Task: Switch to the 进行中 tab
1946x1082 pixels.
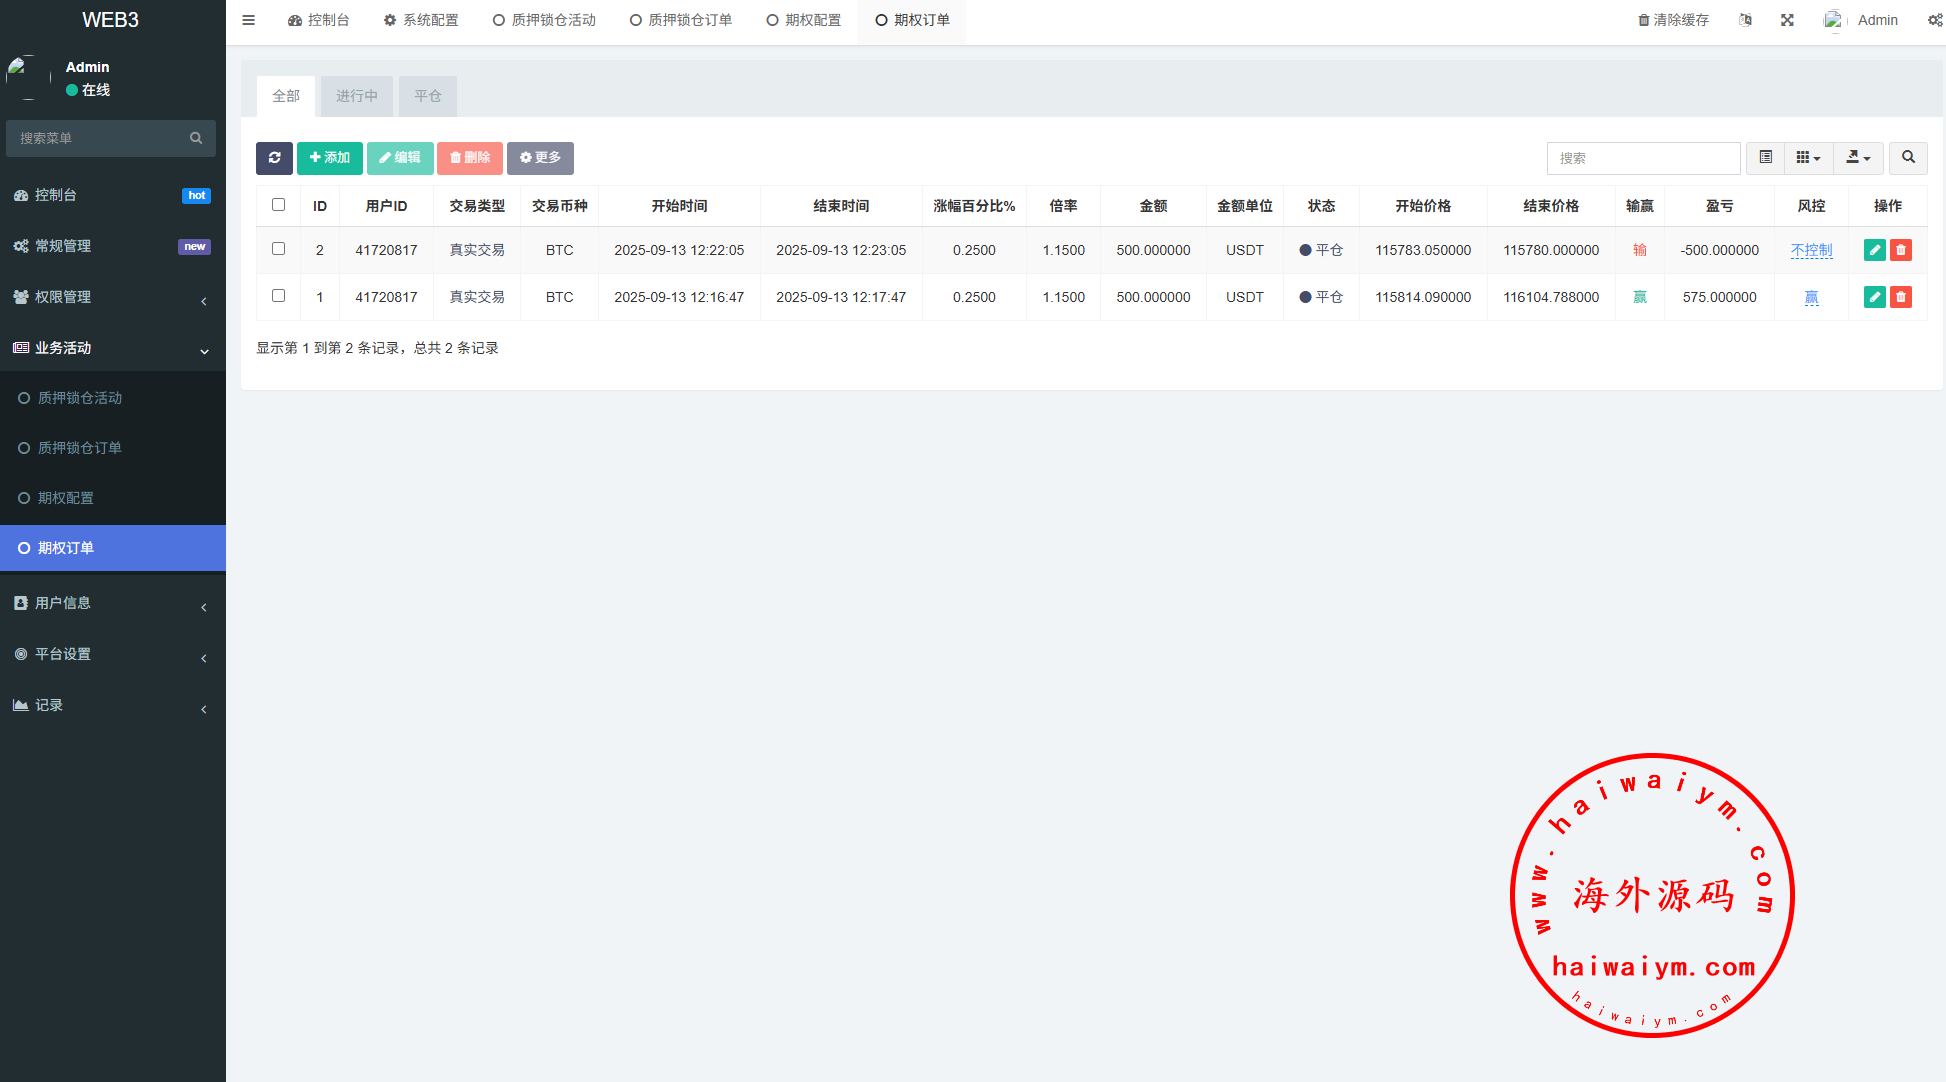Action: tap(357, 96)
